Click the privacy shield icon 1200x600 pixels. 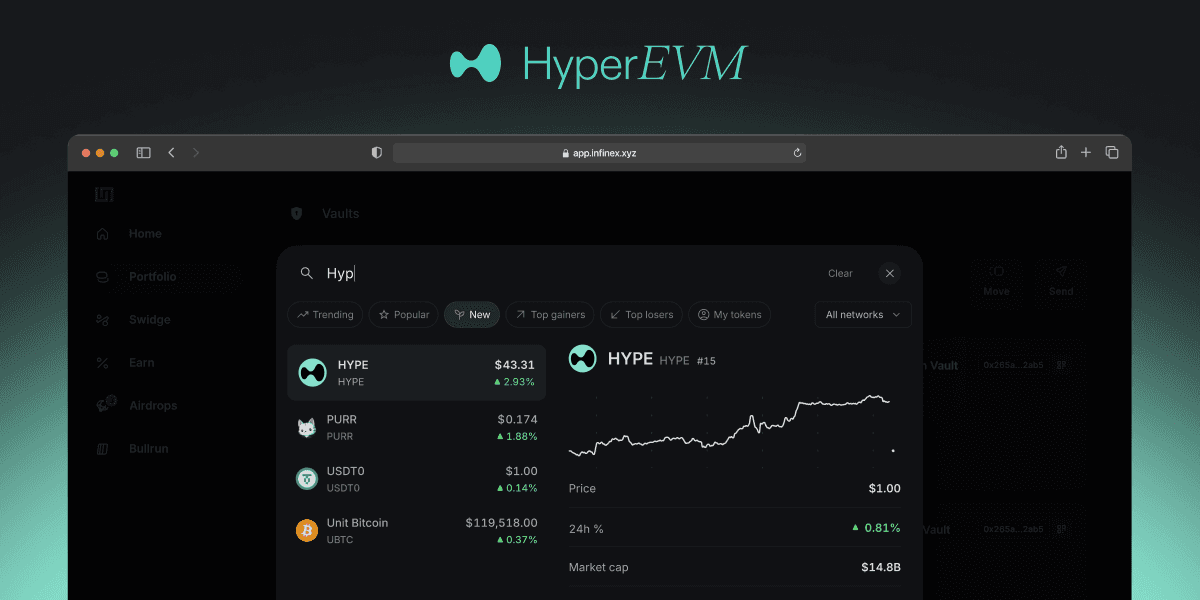point(377,153)
